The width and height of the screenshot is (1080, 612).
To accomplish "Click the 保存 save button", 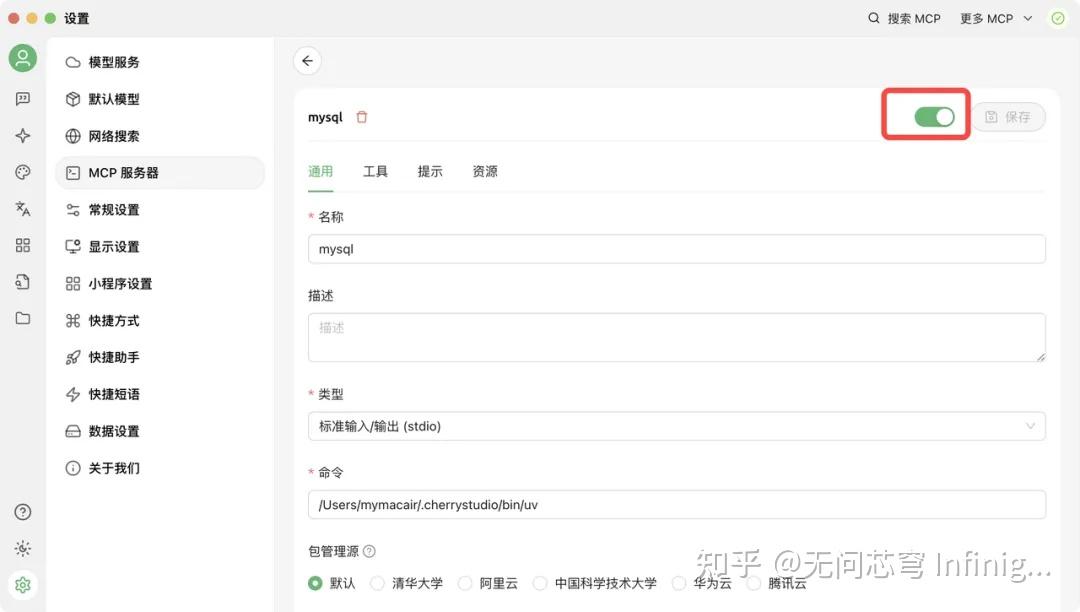I will coord(1010,117).
